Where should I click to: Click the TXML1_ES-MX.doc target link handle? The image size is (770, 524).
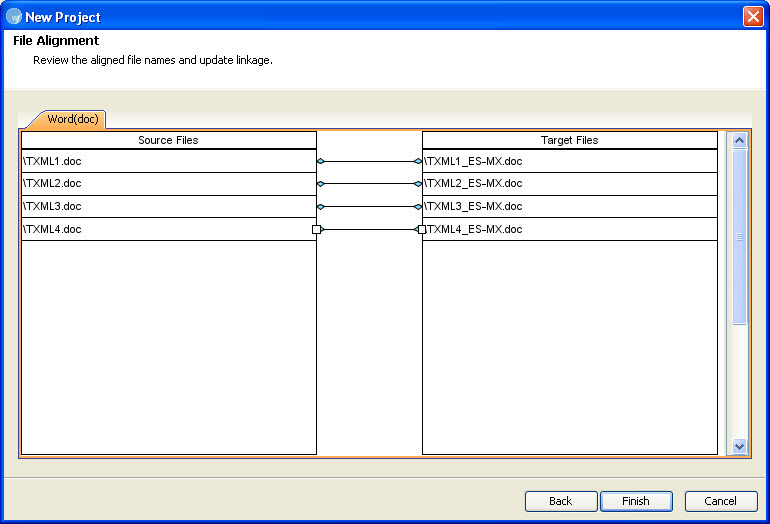[418, 161]
